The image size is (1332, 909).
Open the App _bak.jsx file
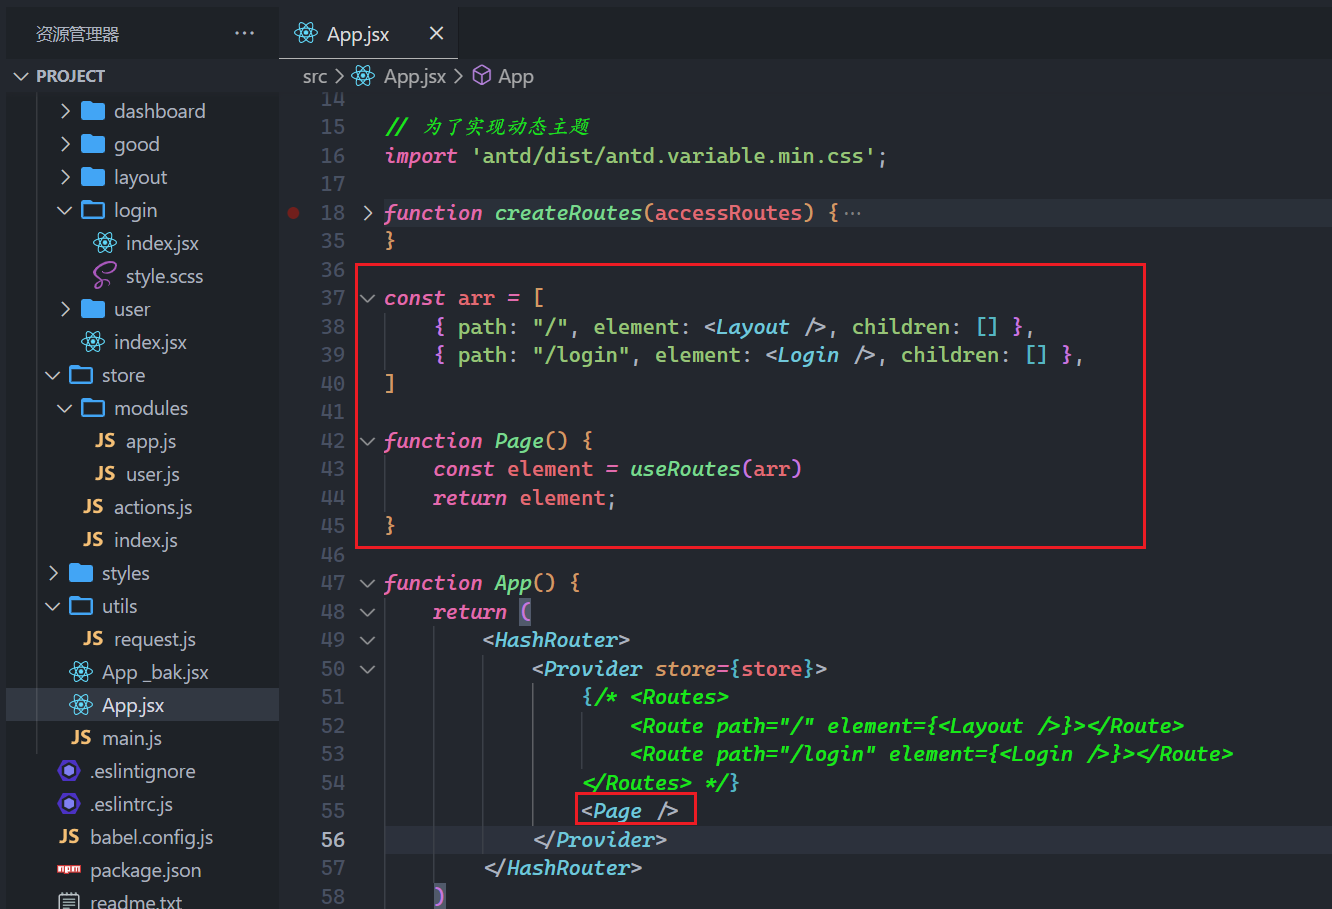(142, 672)
